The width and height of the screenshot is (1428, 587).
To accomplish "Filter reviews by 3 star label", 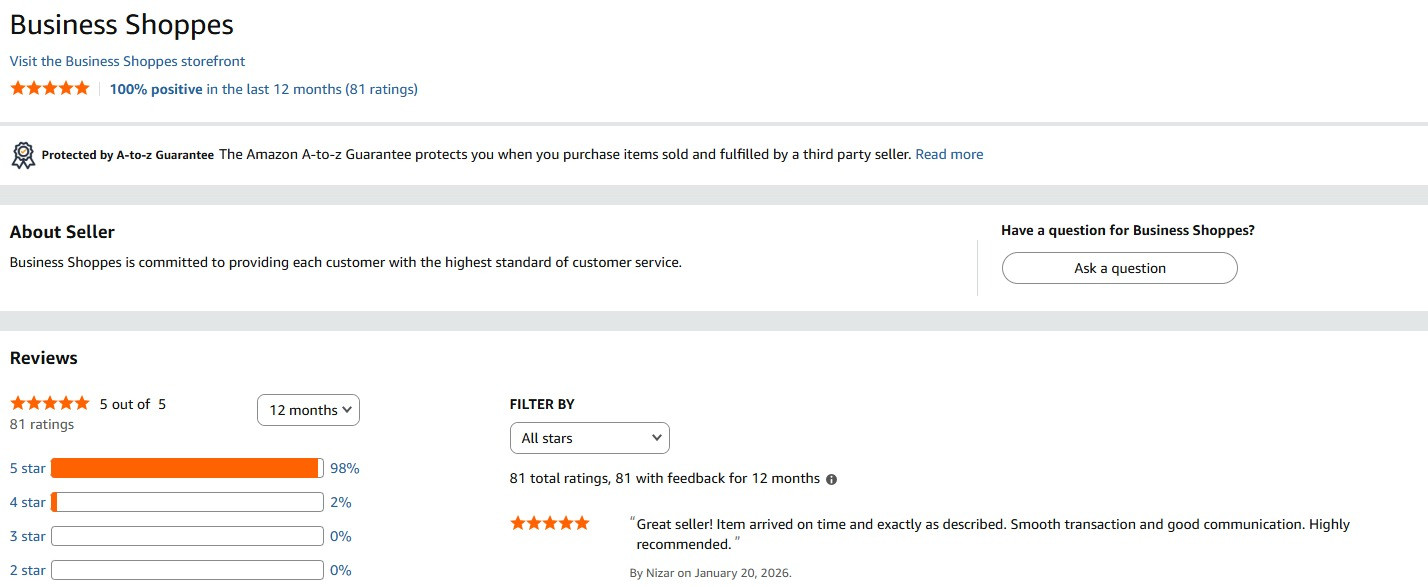I will [x=28, y=536].
